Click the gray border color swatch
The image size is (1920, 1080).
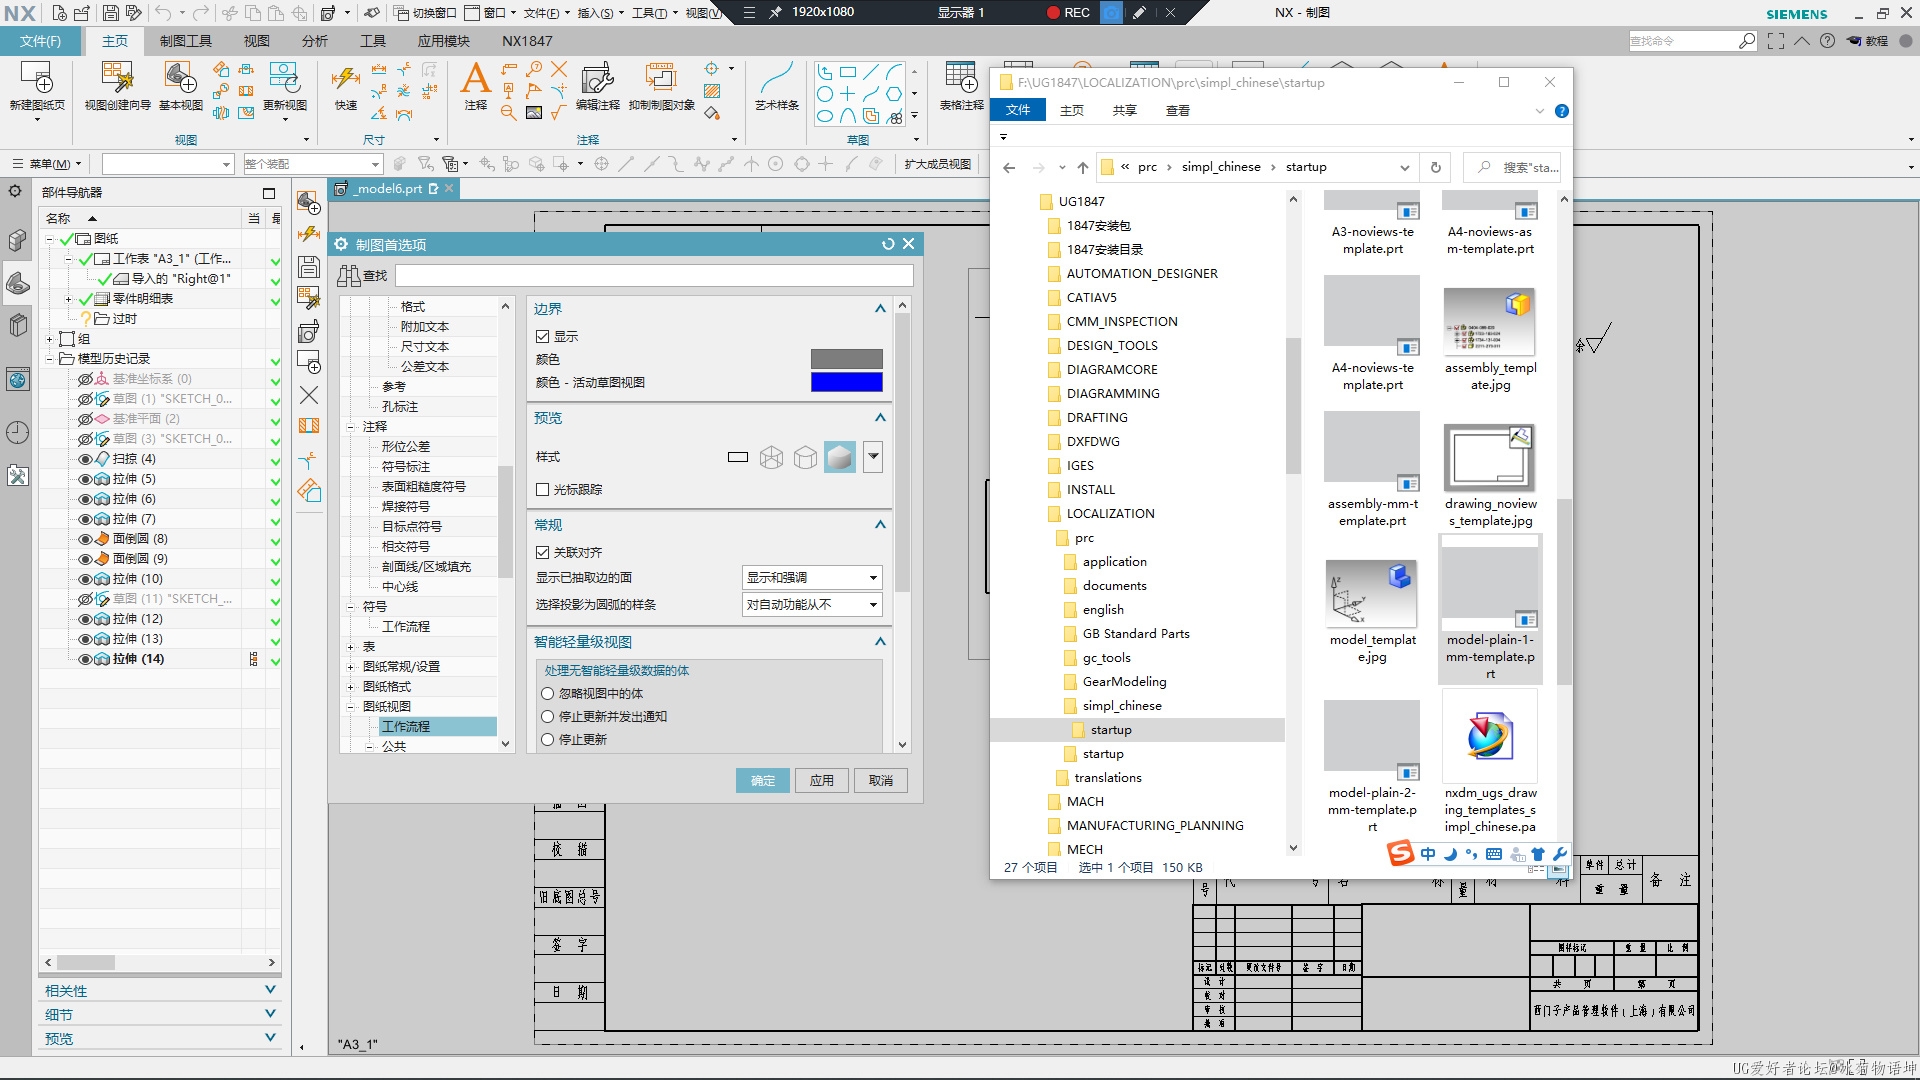tap(846, 359)
